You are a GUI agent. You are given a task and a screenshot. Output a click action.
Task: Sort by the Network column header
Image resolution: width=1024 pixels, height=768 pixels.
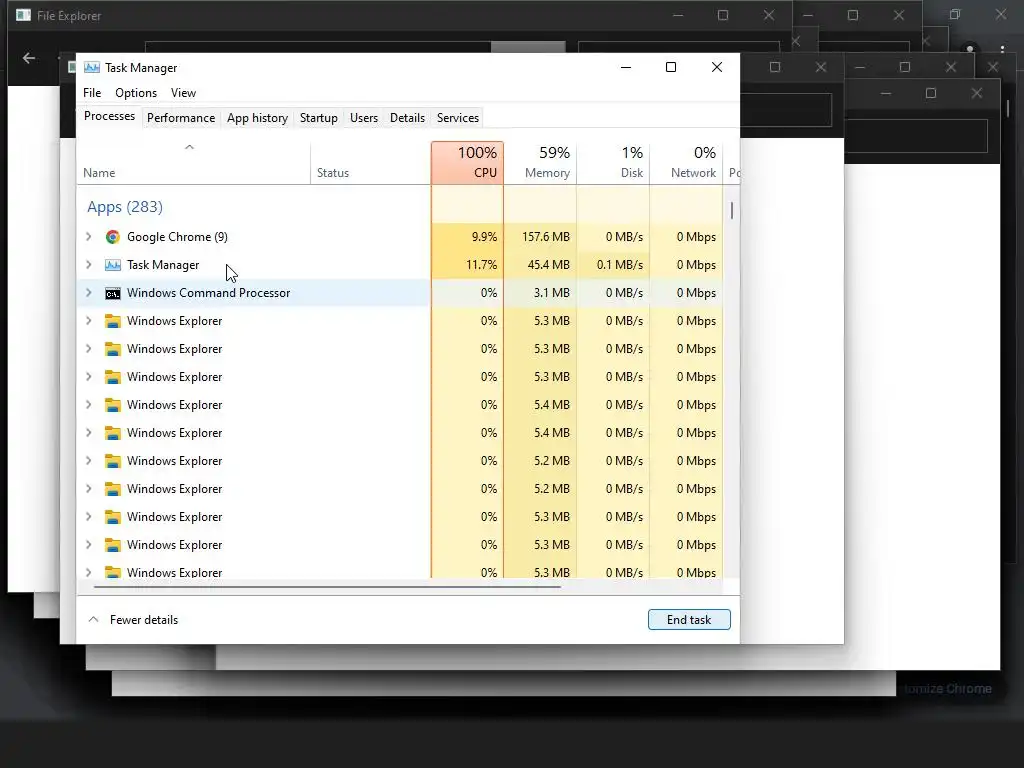click(x=686, y=163)
